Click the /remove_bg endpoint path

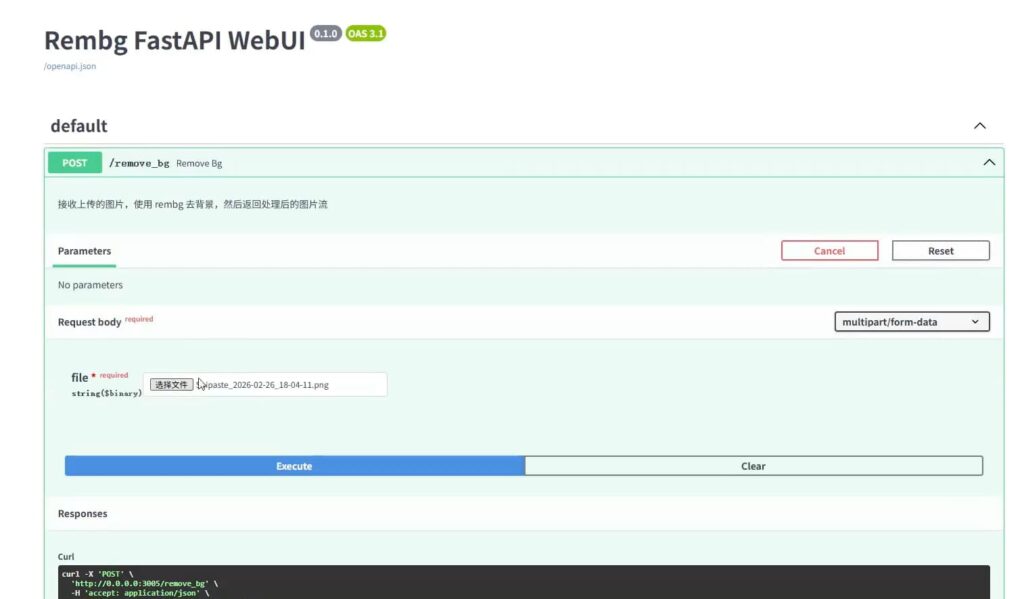[x=138, y=163]
